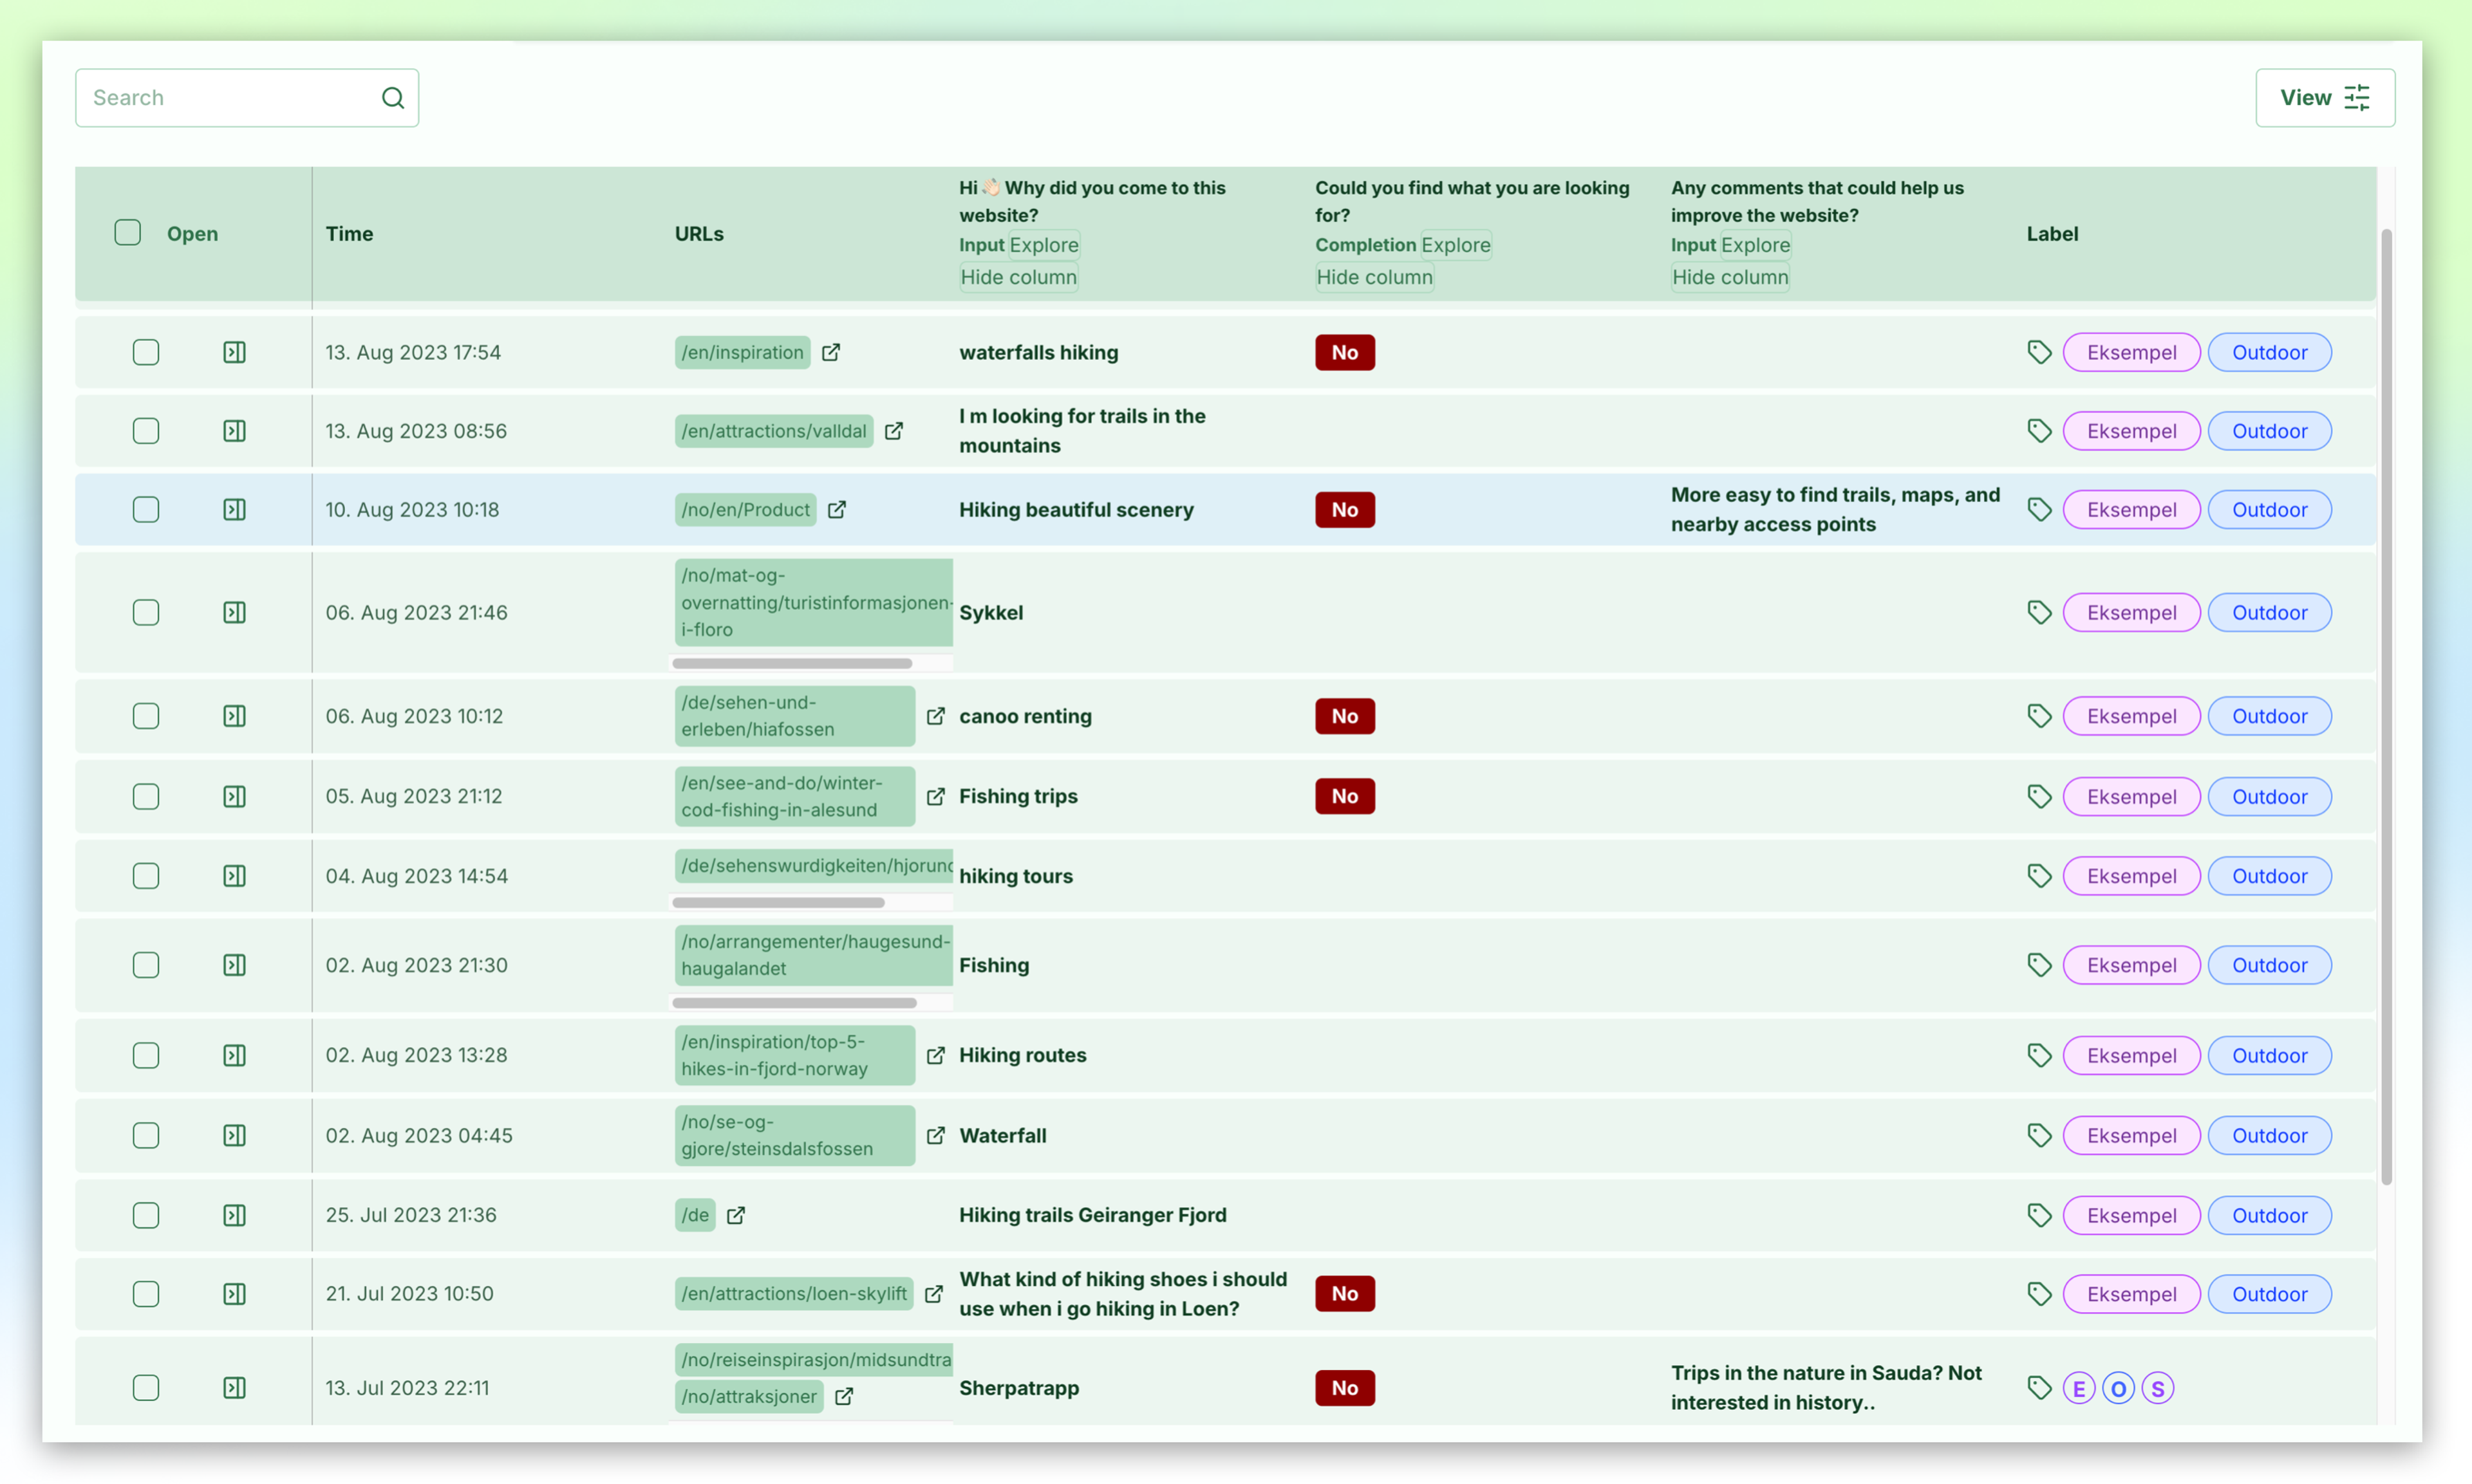The height and width of the screenshot is (1484, 2472).
Task: Click the tag icon in Sherpatrapp row
Action: tap(2039, 1388)
